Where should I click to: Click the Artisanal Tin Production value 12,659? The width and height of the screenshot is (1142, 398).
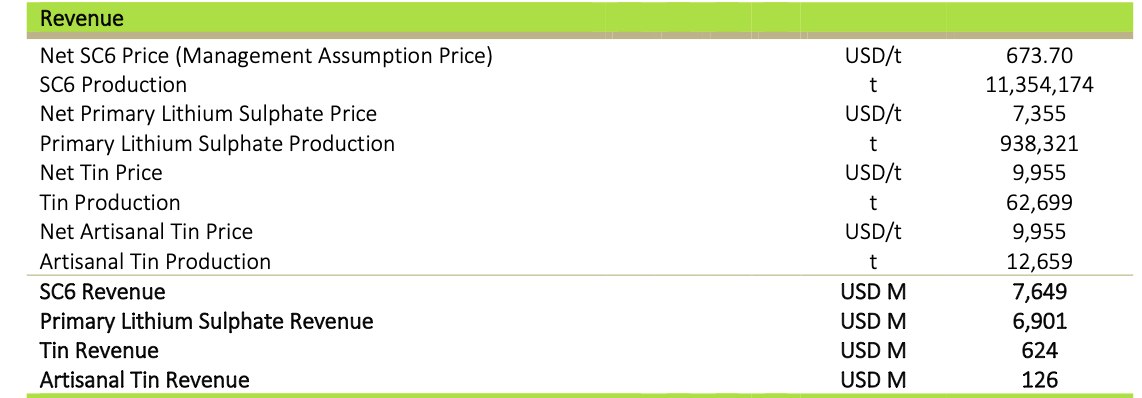[1039, 261]
